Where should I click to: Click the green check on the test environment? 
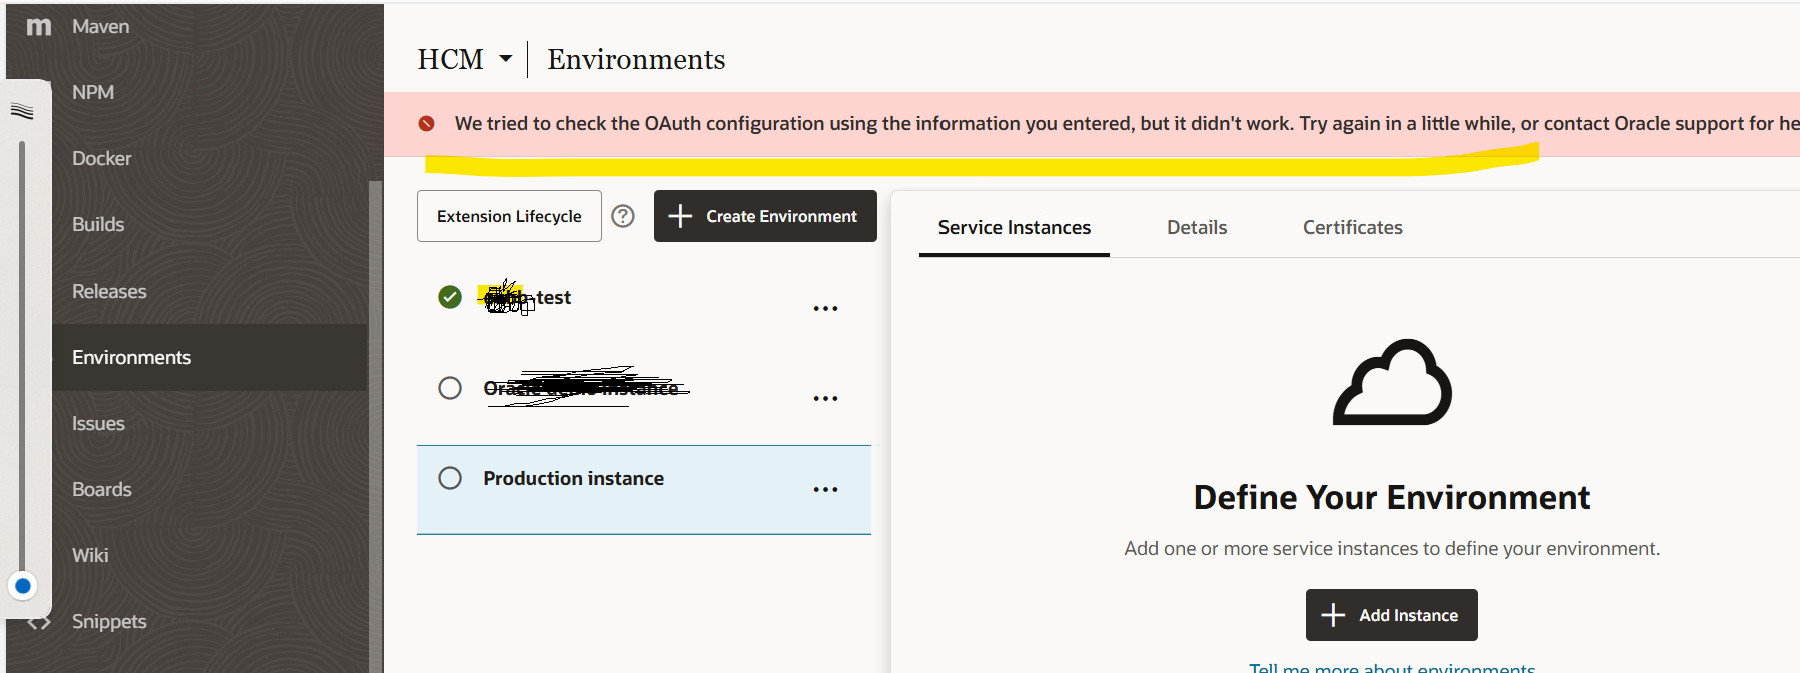[x=450, y=297]
